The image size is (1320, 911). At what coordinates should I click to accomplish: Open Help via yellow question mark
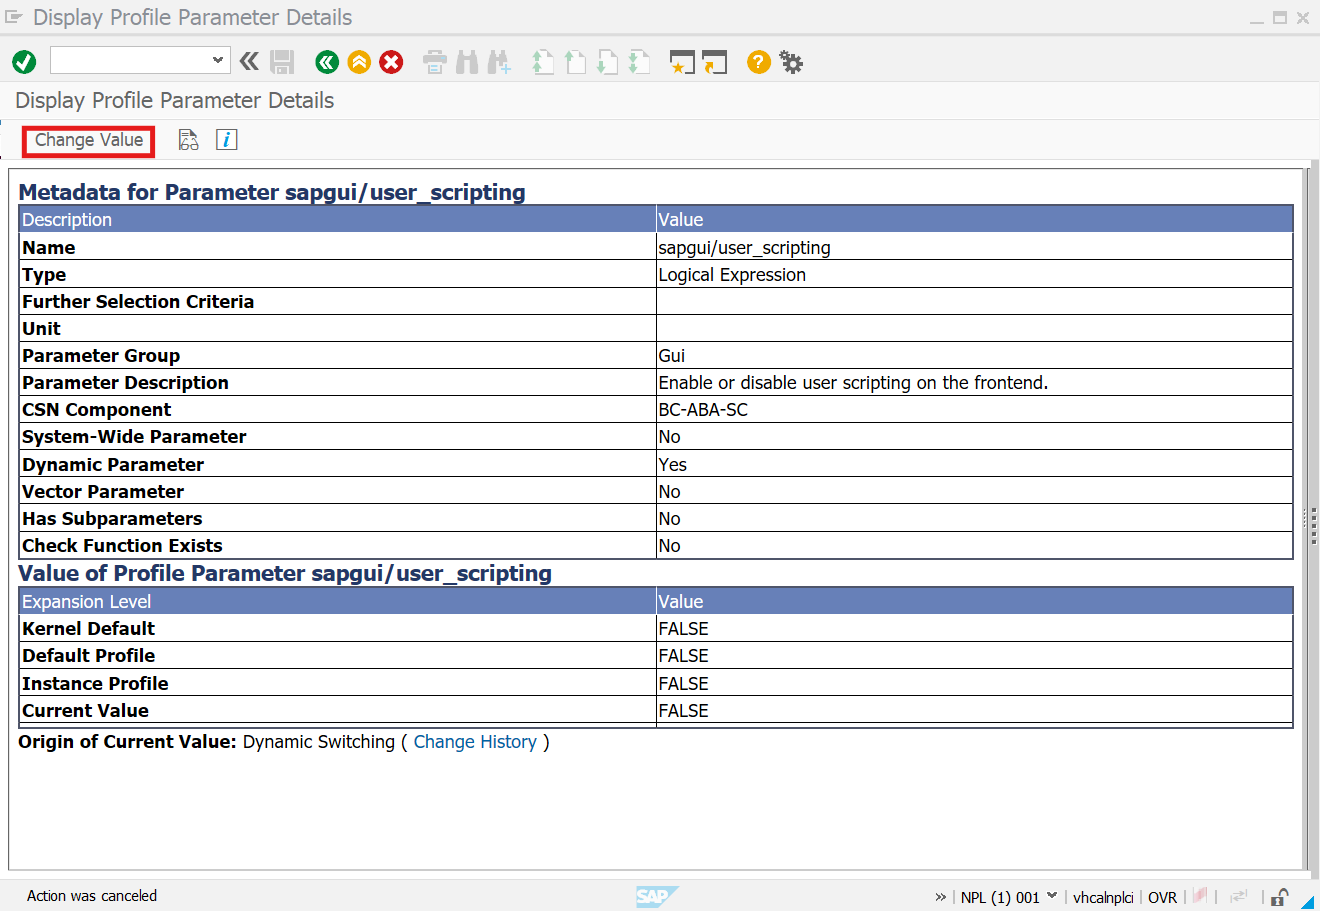tap(759, 62)
